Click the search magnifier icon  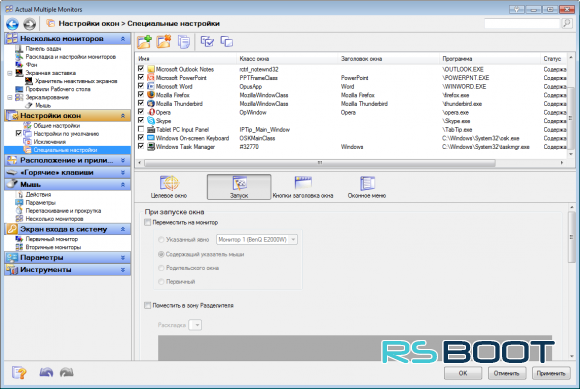(x=567, y=23)
